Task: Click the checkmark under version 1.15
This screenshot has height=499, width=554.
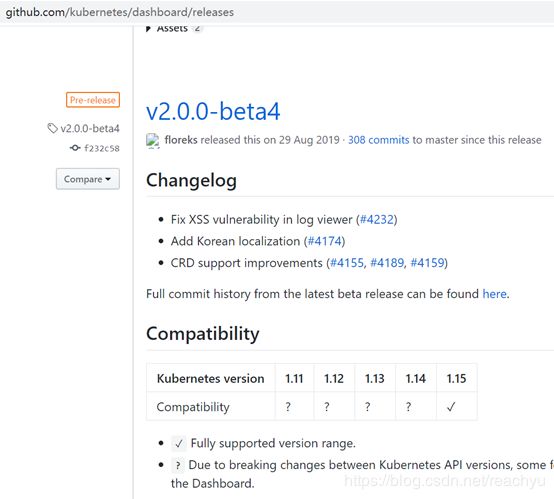Action: click(451, 407)
